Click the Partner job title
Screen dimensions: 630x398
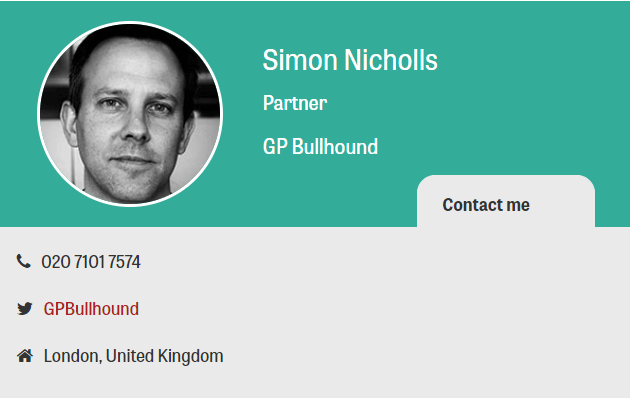point(295,103)
